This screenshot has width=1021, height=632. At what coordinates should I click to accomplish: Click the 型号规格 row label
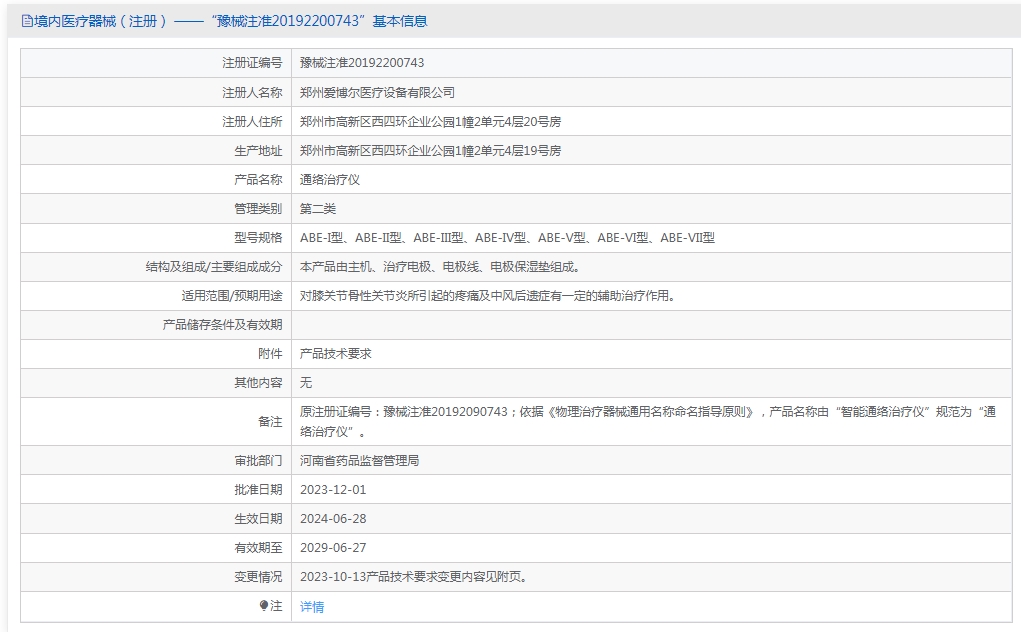[x=259, y=238]
